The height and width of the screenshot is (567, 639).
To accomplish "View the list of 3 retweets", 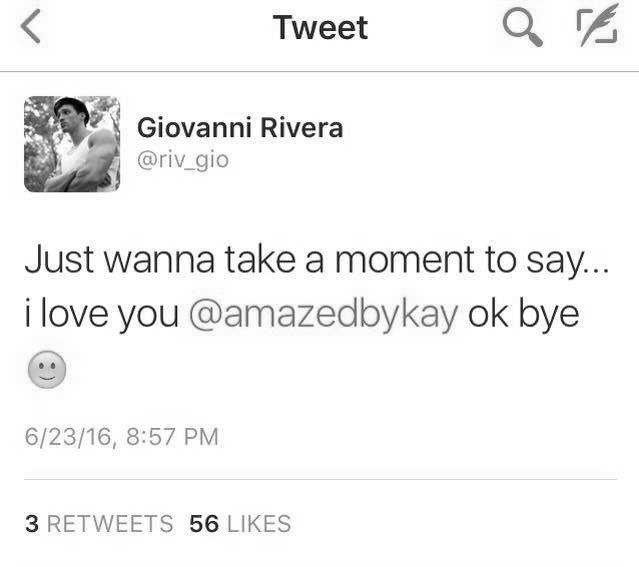I will point(99,524).
